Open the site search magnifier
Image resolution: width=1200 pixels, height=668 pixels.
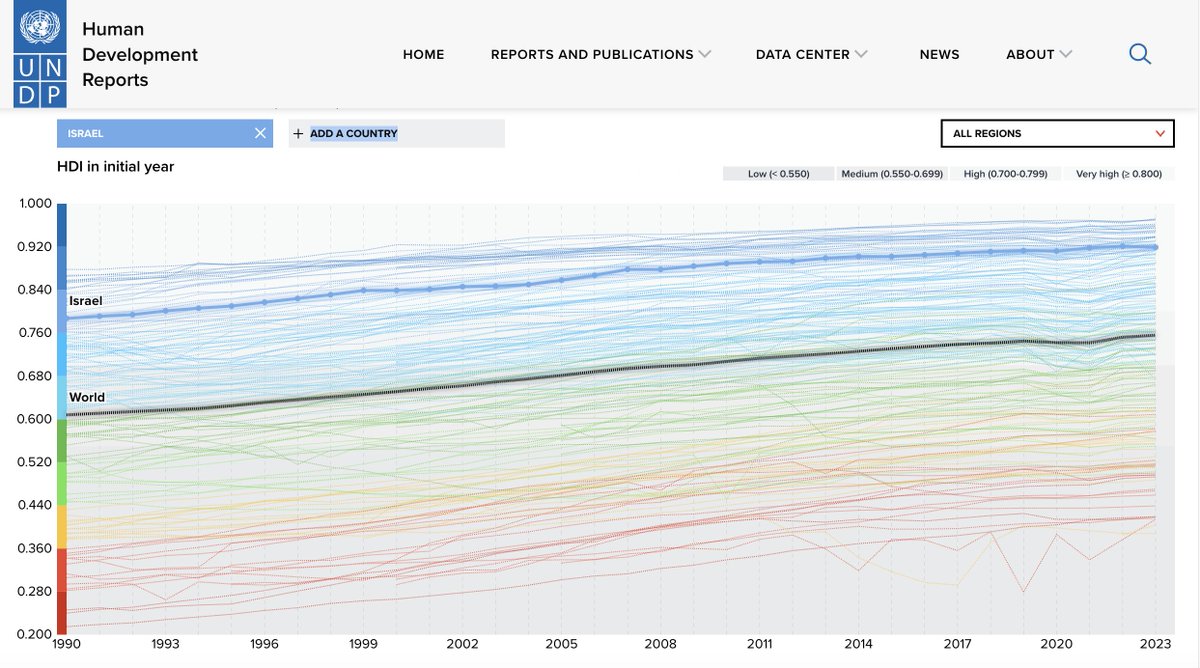[1140, 54]
